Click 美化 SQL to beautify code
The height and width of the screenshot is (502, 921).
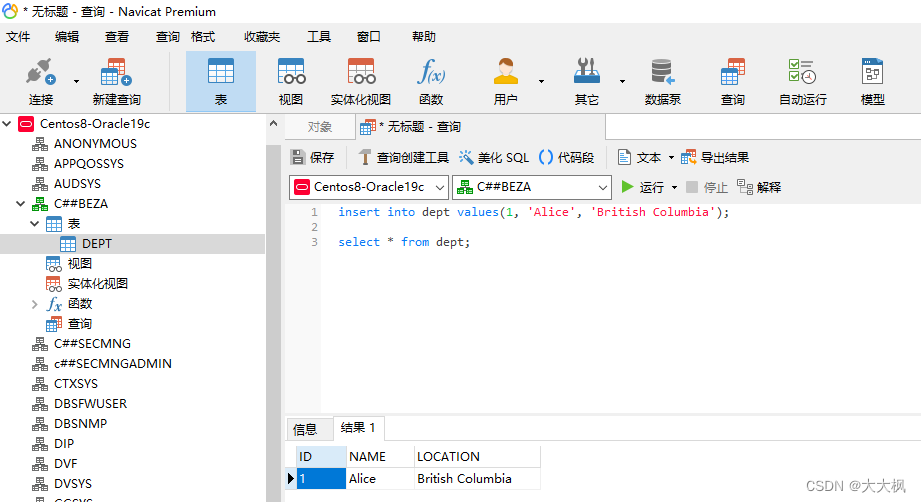(494, 157)
